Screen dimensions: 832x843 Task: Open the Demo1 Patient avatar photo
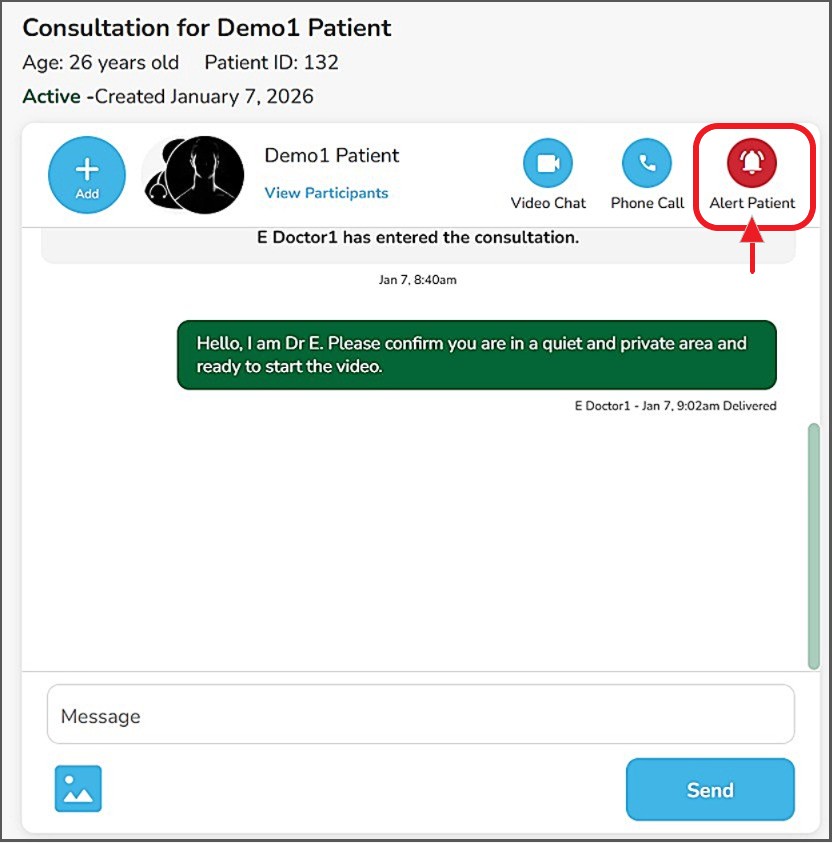(194, 174)
